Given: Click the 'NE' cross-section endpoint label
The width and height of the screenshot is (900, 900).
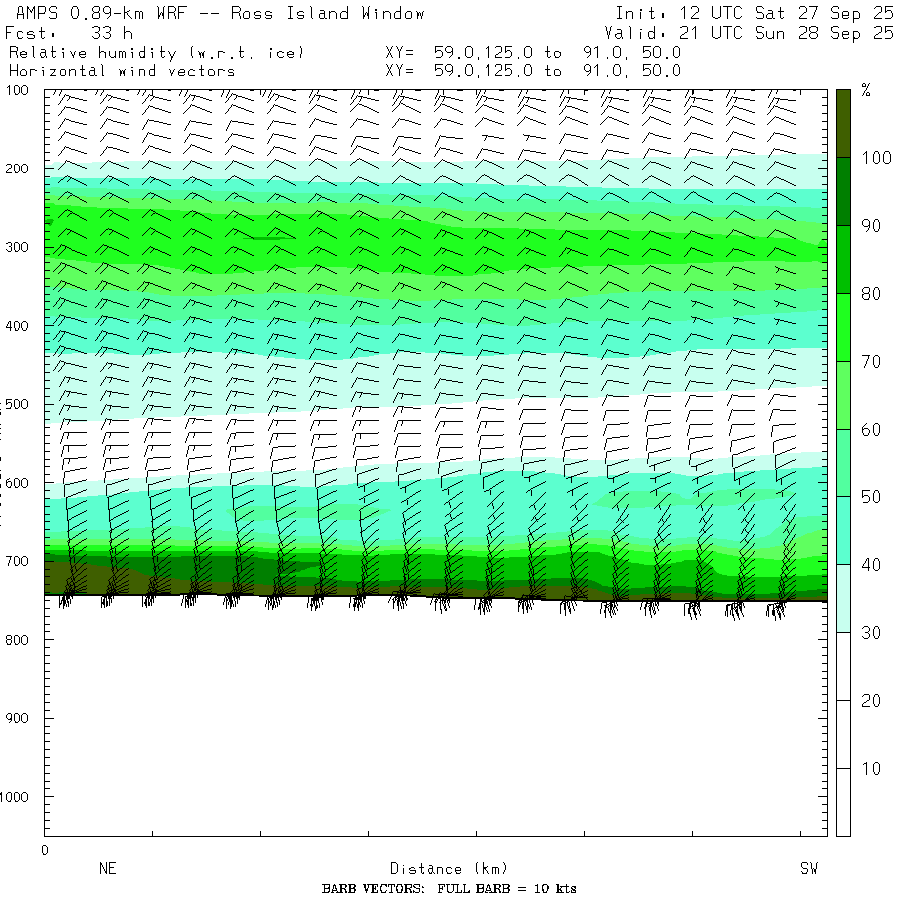Looking at the screenshot, I should click(107, 868).
